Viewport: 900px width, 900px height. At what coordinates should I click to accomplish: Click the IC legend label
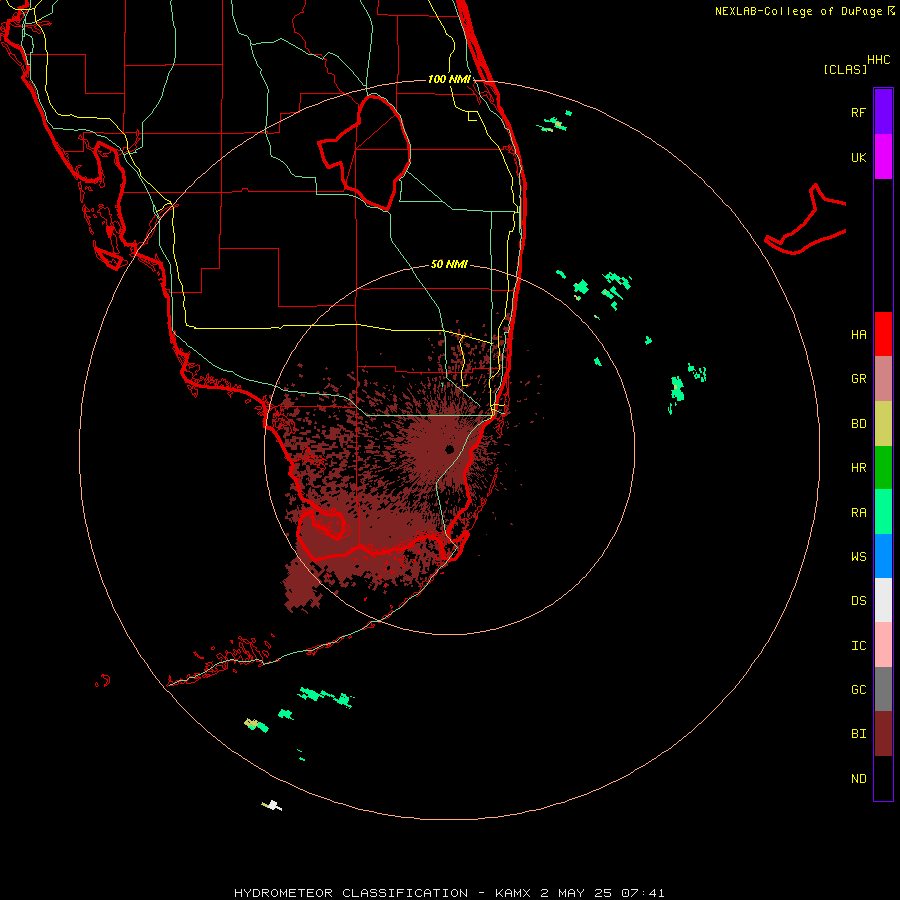(858, 645)
